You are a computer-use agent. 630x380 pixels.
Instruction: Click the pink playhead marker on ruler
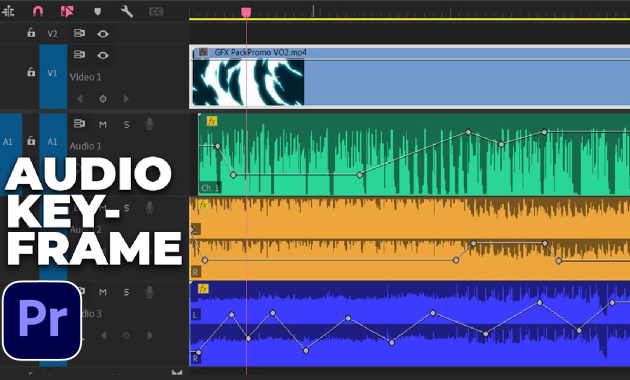pos(246,12)
